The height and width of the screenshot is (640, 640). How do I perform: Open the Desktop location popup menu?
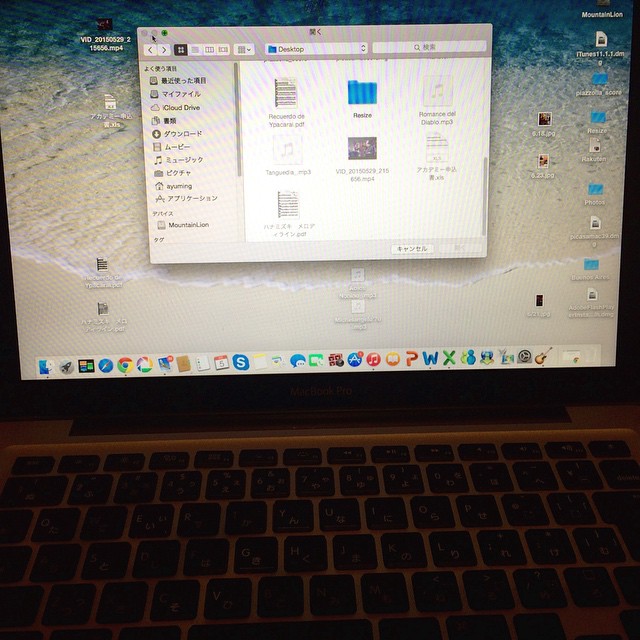(316, 49)
